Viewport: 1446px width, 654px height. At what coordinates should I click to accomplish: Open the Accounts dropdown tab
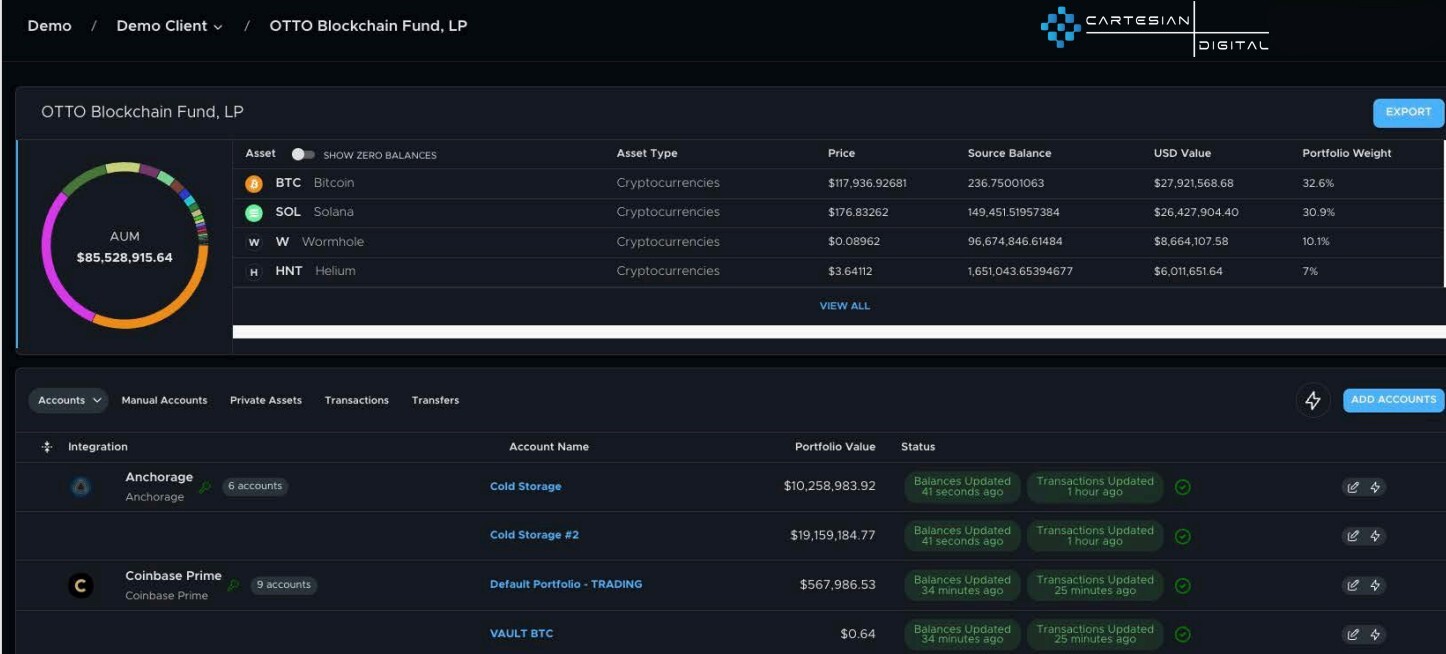pyautogui.click(x=68, y=400)
